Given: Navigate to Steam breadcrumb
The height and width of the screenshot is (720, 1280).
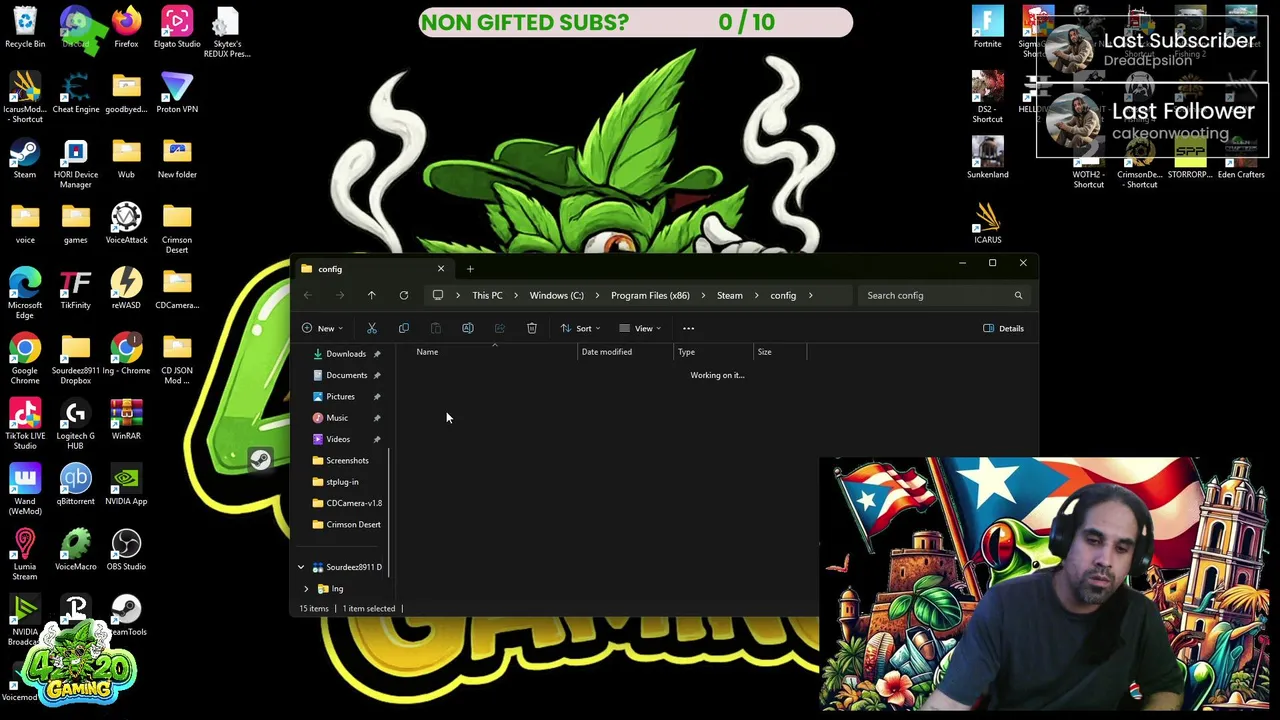Looking at the screenshot, I should pos(730,295).
